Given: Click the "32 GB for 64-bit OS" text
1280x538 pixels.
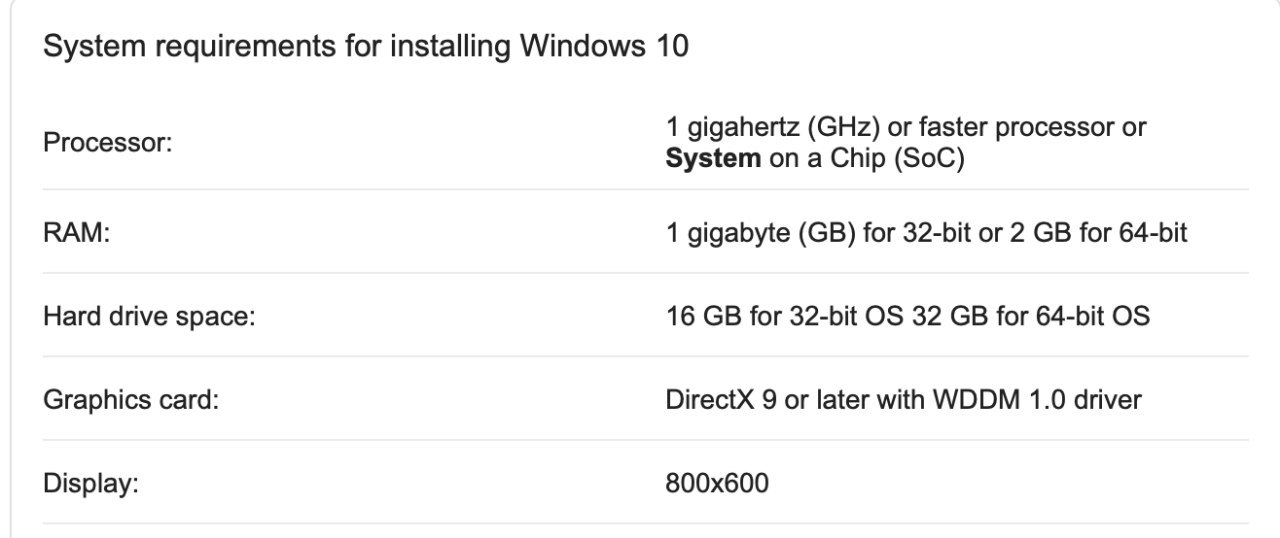Looking at the screenshot, I should point(1029,317).
